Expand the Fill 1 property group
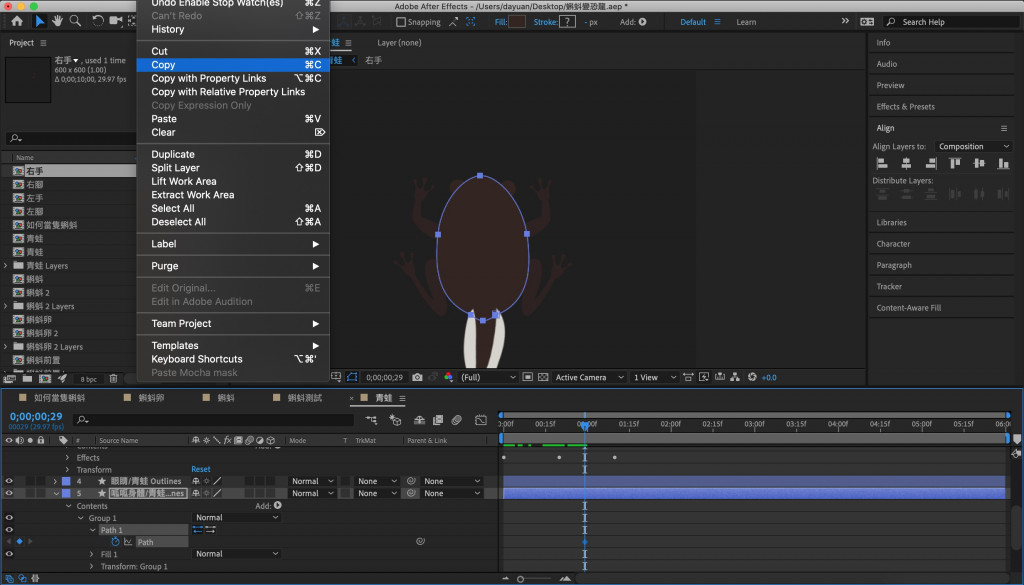The width and height of the screenshot is (1024, 585). coord(92,554)
